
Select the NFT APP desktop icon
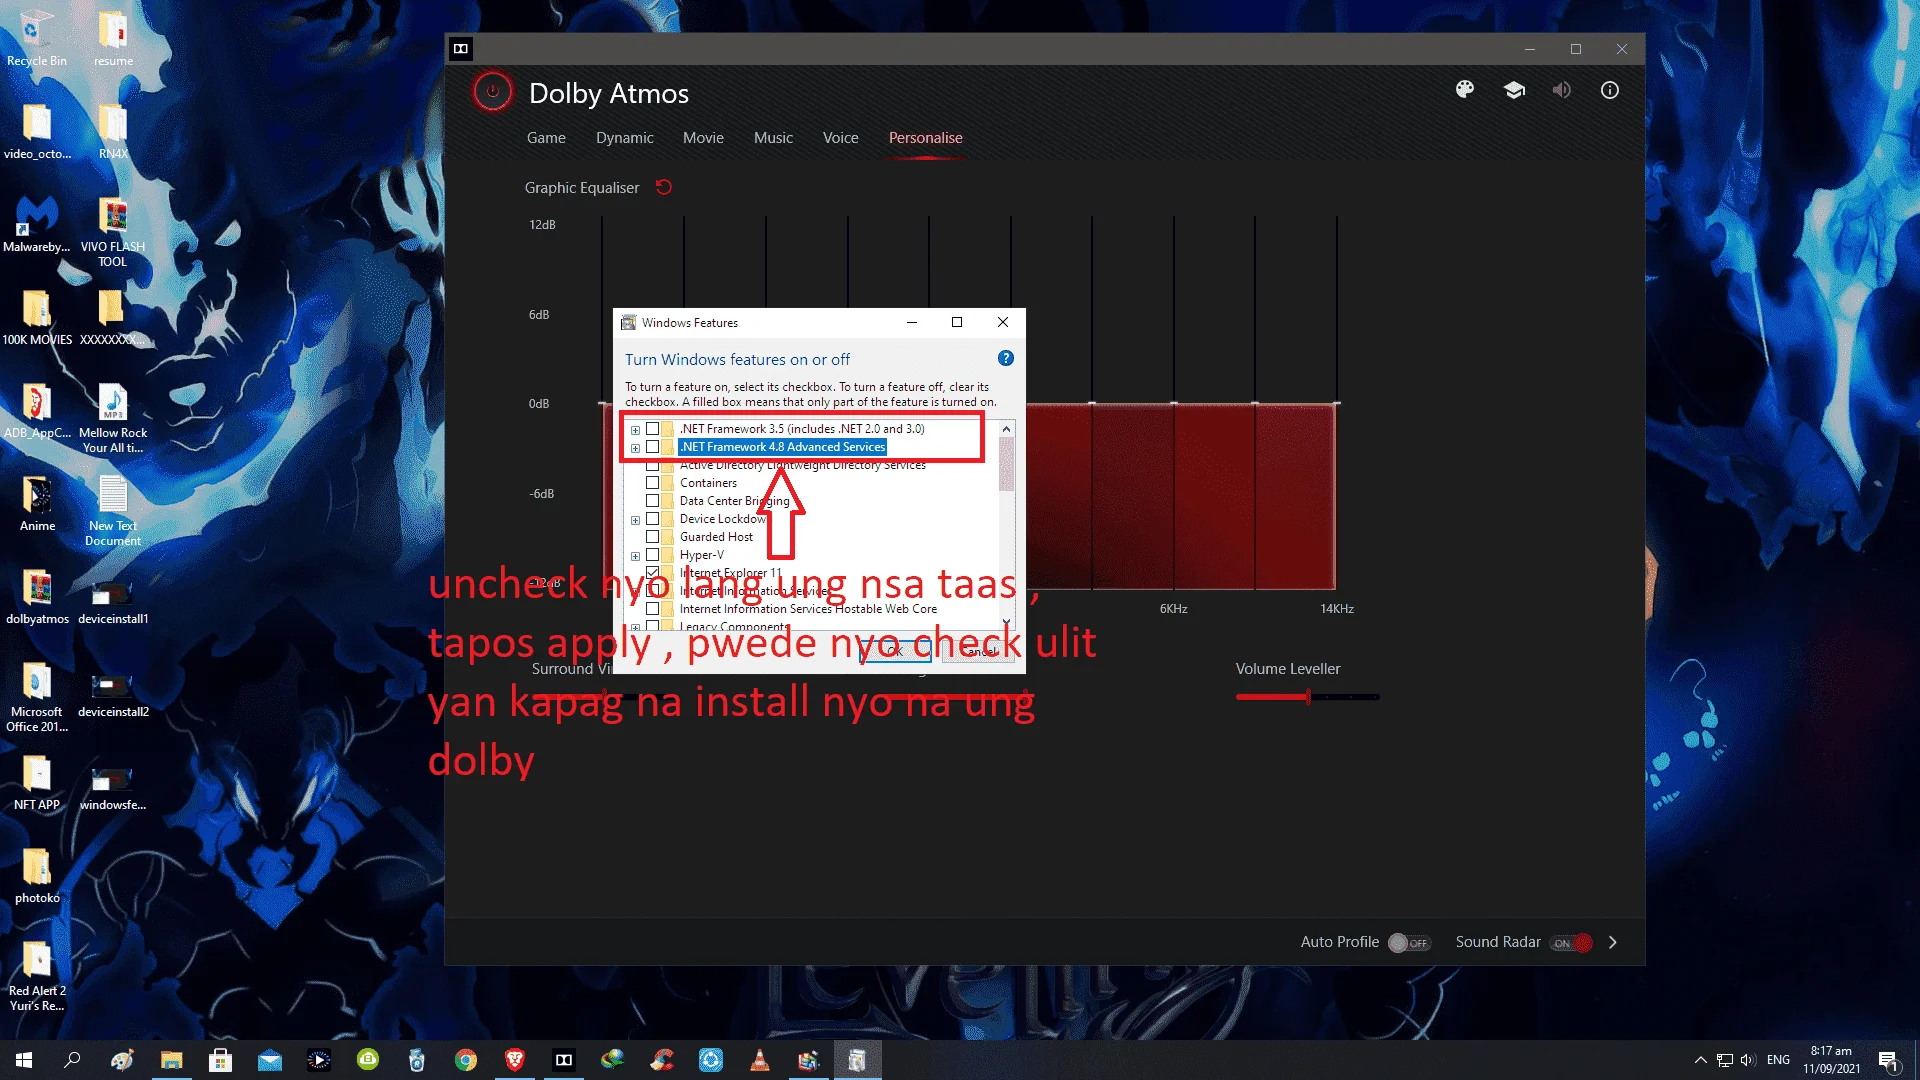[37, 782]
